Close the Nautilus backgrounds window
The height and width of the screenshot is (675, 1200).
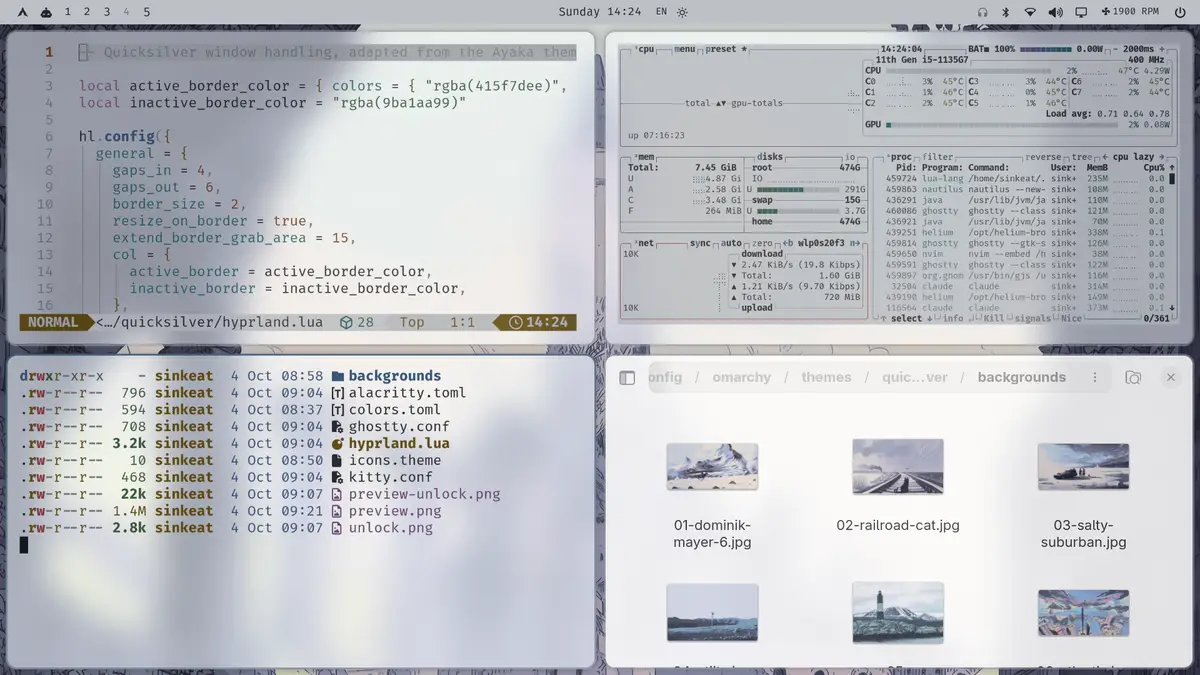(1170, 378)
